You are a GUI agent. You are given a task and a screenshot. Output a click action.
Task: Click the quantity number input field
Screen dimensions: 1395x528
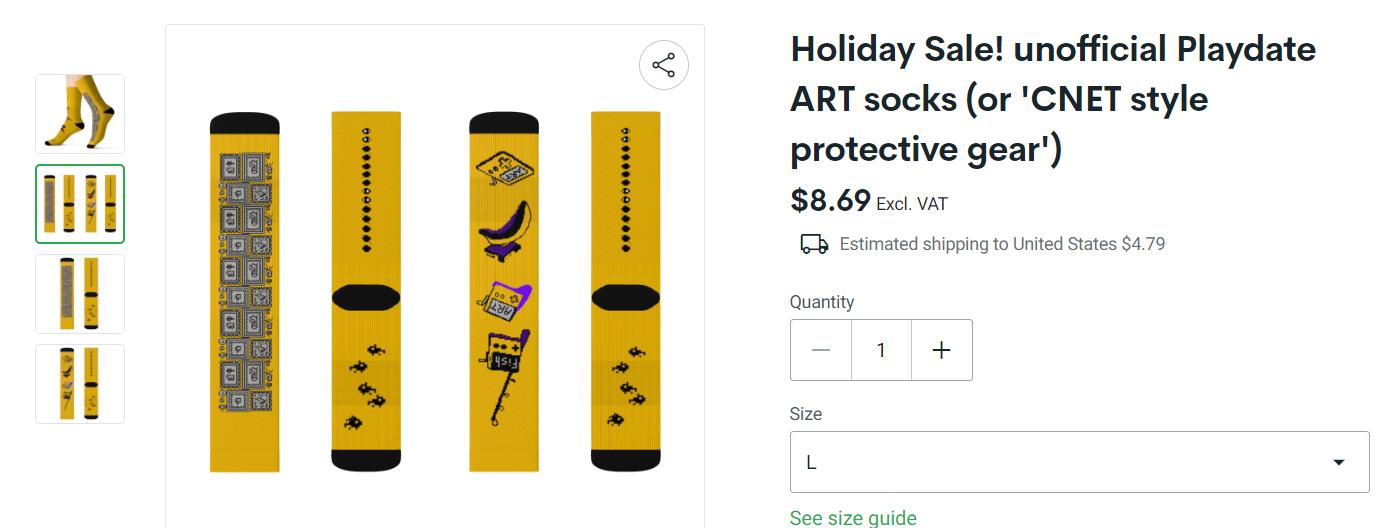(881, 350)
